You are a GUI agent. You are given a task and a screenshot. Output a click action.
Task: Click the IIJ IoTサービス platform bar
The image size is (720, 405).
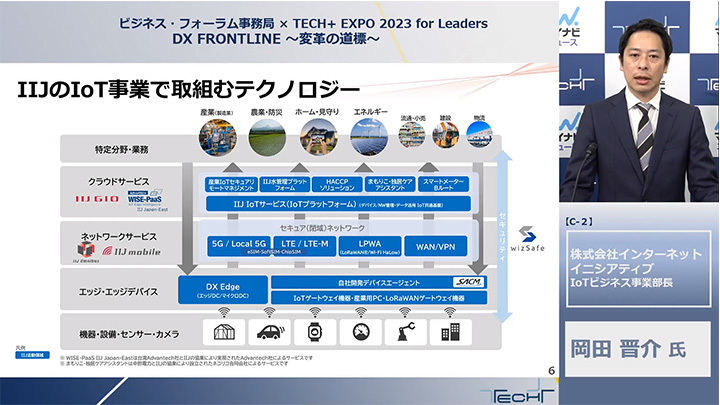click(x=338, y=204)
